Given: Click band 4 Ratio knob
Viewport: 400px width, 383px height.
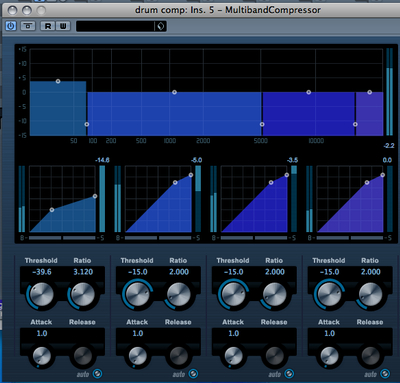Looking at the screenshot, I should pyautogui.click(x=370, y=294).
